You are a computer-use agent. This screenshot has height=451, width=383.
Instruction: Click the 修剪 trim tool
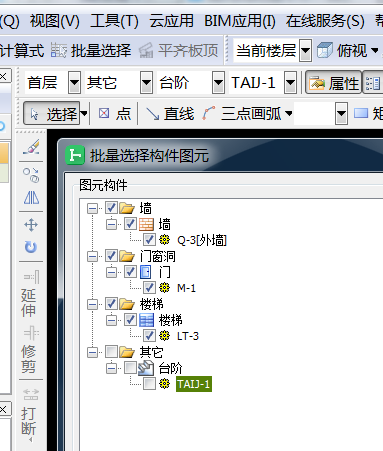(29, 350)
